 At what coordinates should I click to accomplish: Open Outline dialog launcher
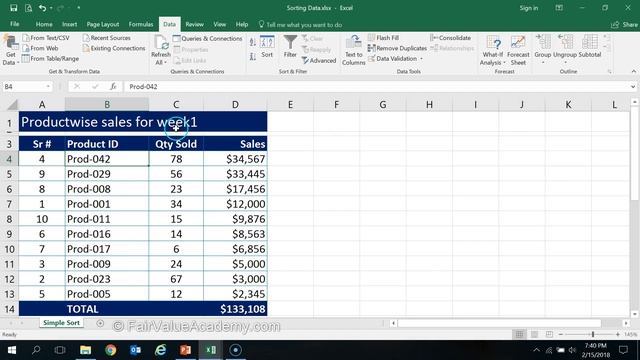point(610,72)
